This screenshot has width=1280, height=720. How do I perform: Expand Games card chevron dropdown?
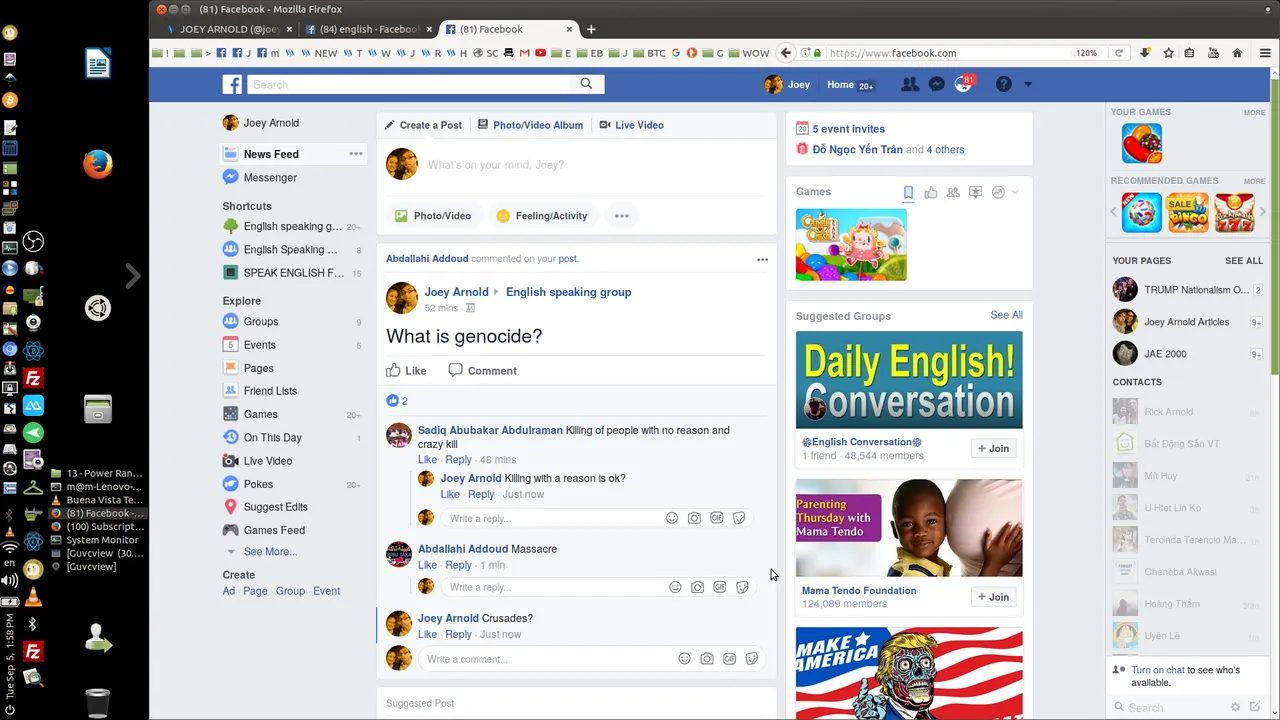point(1015,192)
